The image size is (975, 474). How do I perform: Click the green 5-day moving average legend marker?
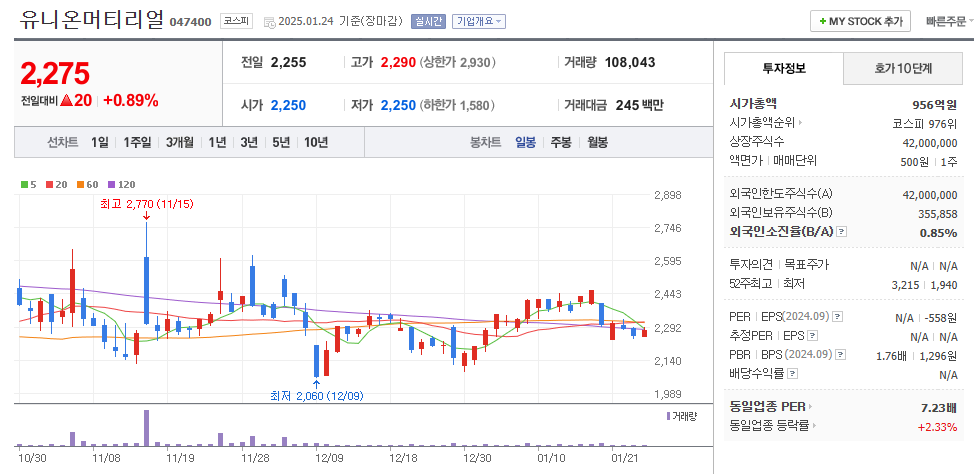point(24,185)
